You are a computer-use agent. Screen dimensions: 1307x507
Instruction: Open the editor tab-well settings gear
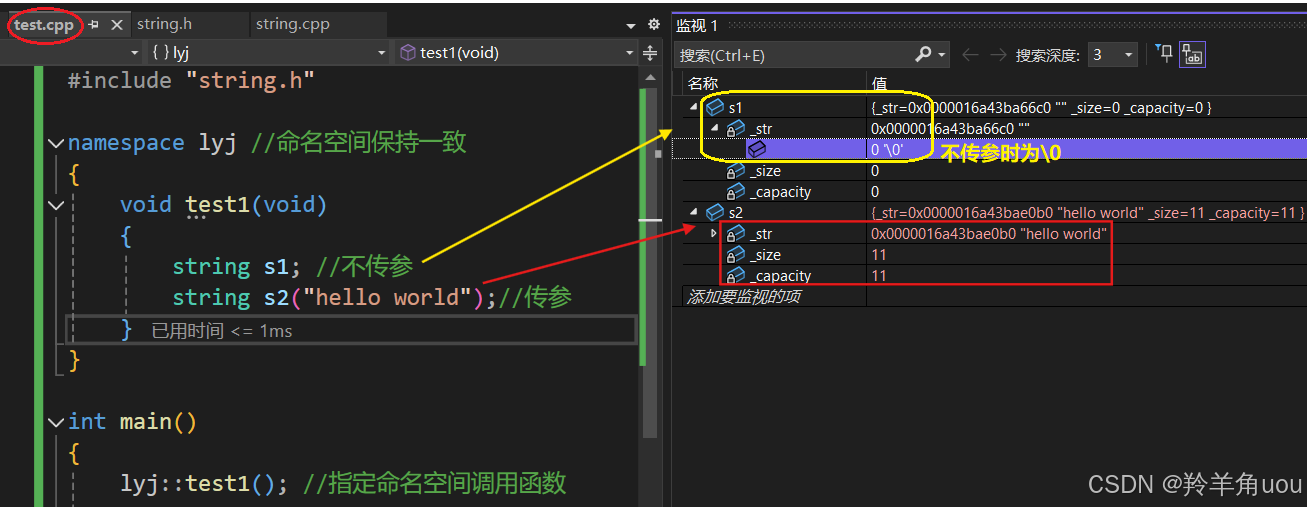(x=654, y=24)
